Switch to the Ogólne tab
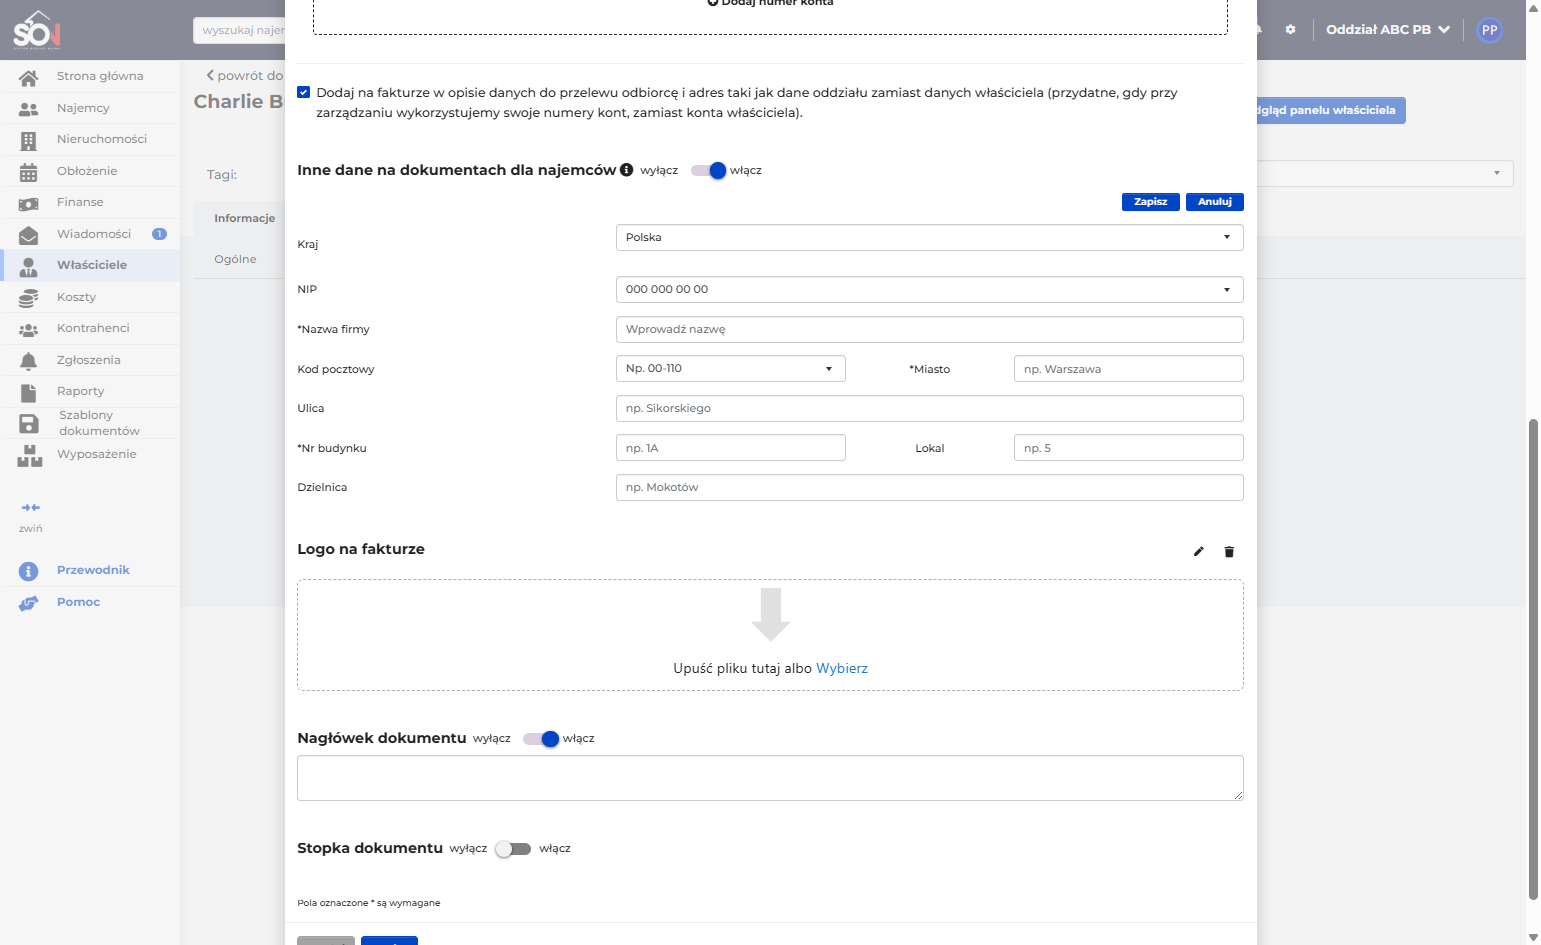This screenshot has width=1541, height=945. pyautogui.click(x=235, y=259)
